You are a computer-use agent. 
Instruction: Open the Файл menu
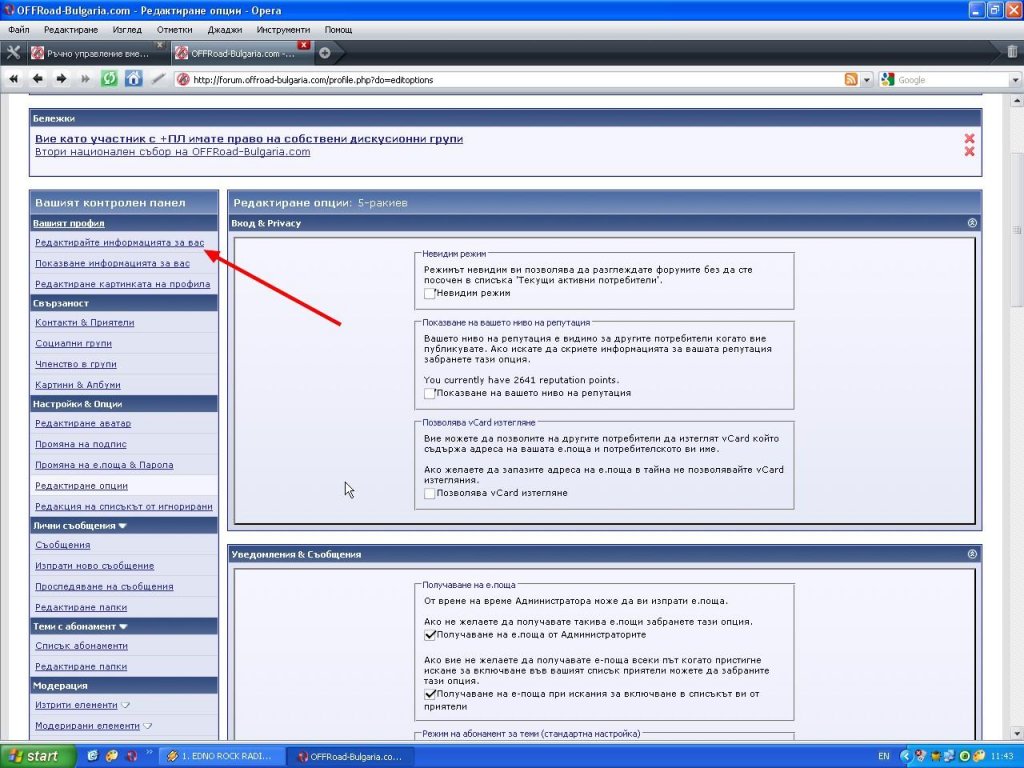click(x=19, y=29)
